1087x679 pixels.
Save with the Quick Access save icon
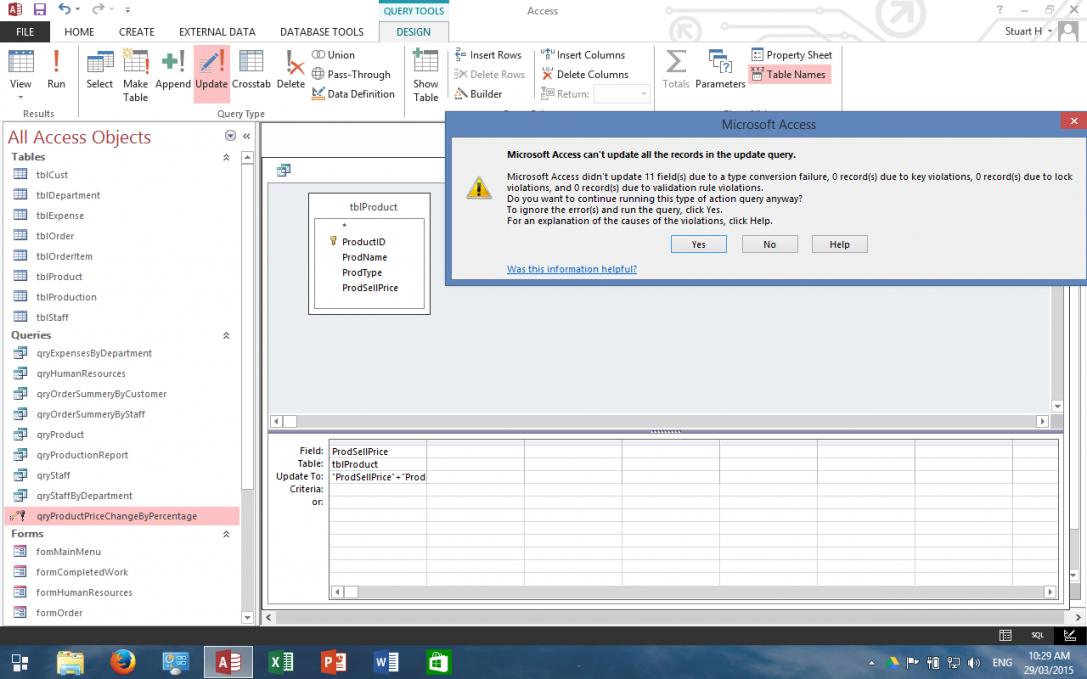pyautogui.click(x=40, y=10)
